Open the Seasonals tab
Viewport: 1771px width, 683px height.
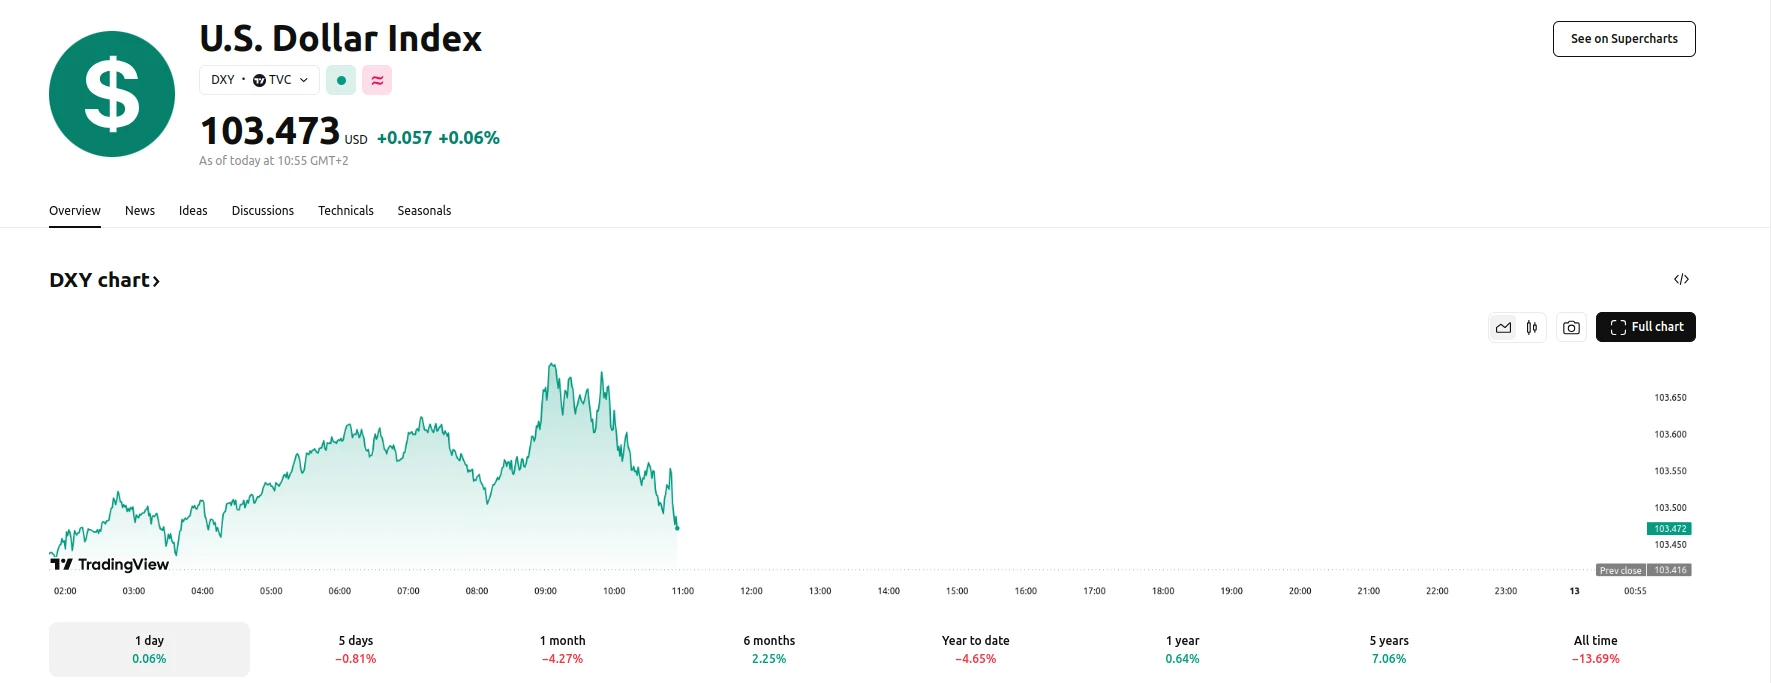pos(424,210)
